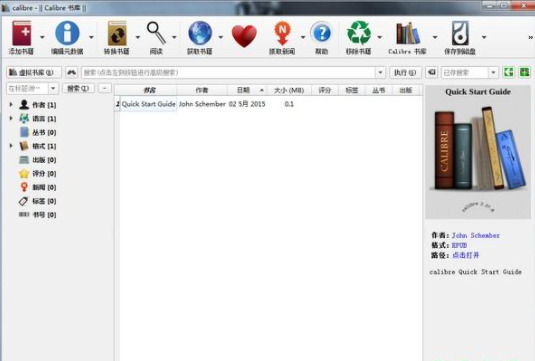Click the Remove books recycle icon

tap(359, 33)
